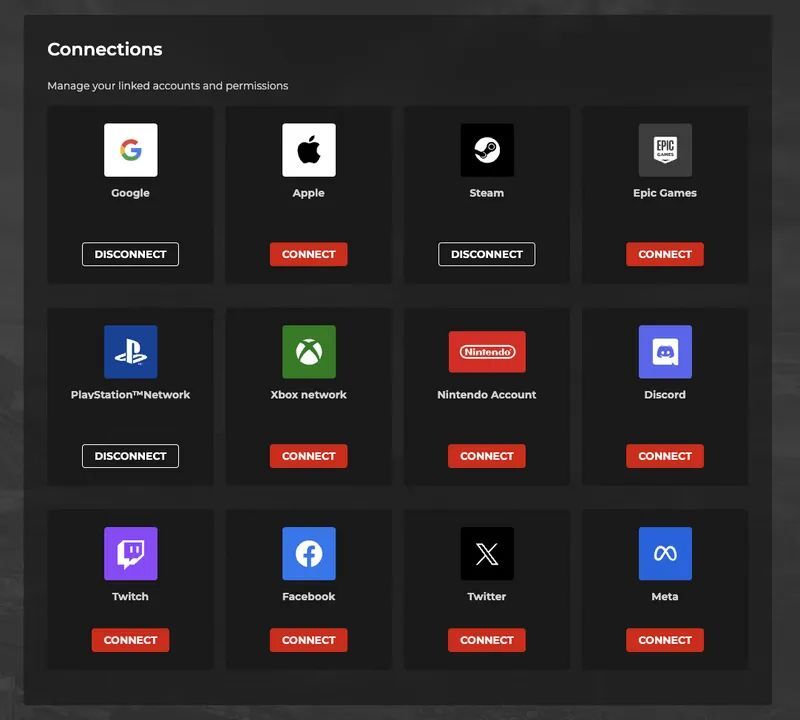800x720 pixels.
Task: Disconnect the PlayStation Network account
Action: (x=131, y=456)
